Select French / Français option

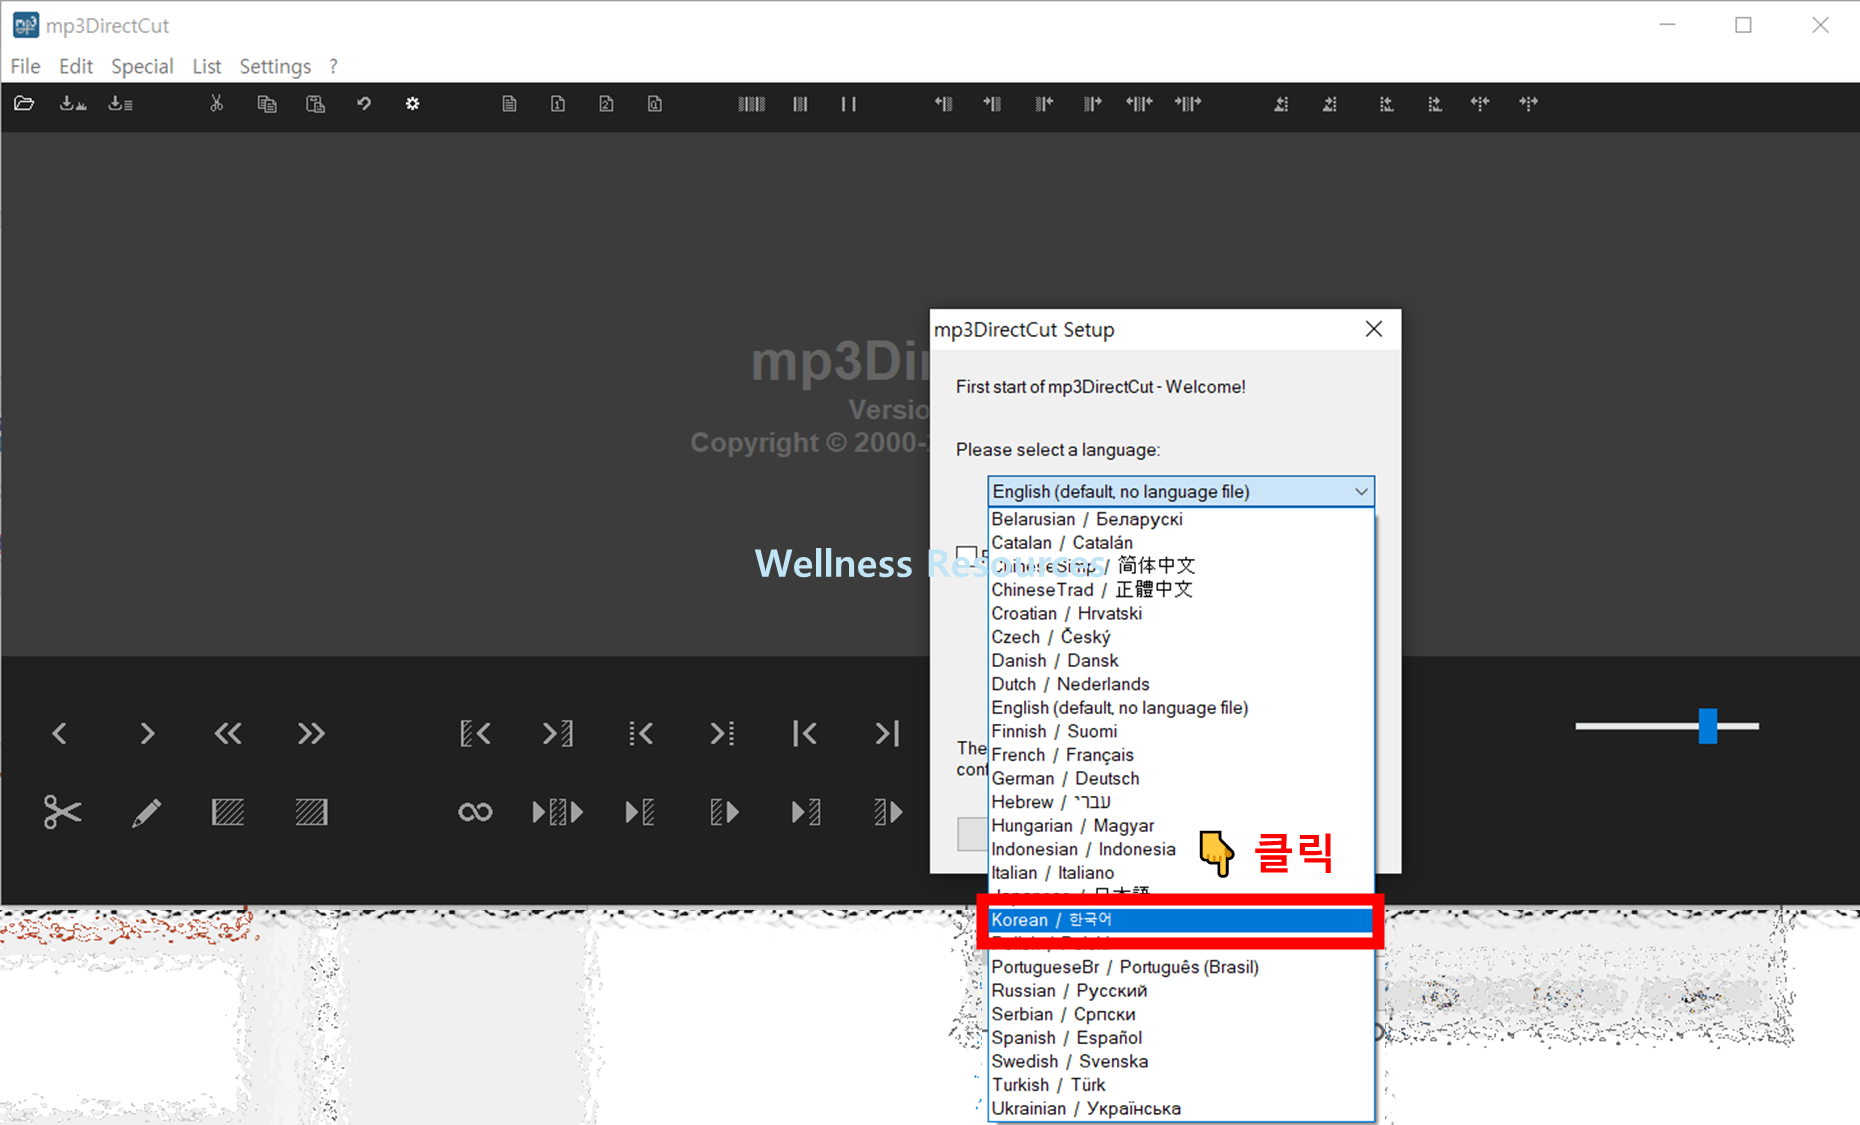click(1180, 755)
